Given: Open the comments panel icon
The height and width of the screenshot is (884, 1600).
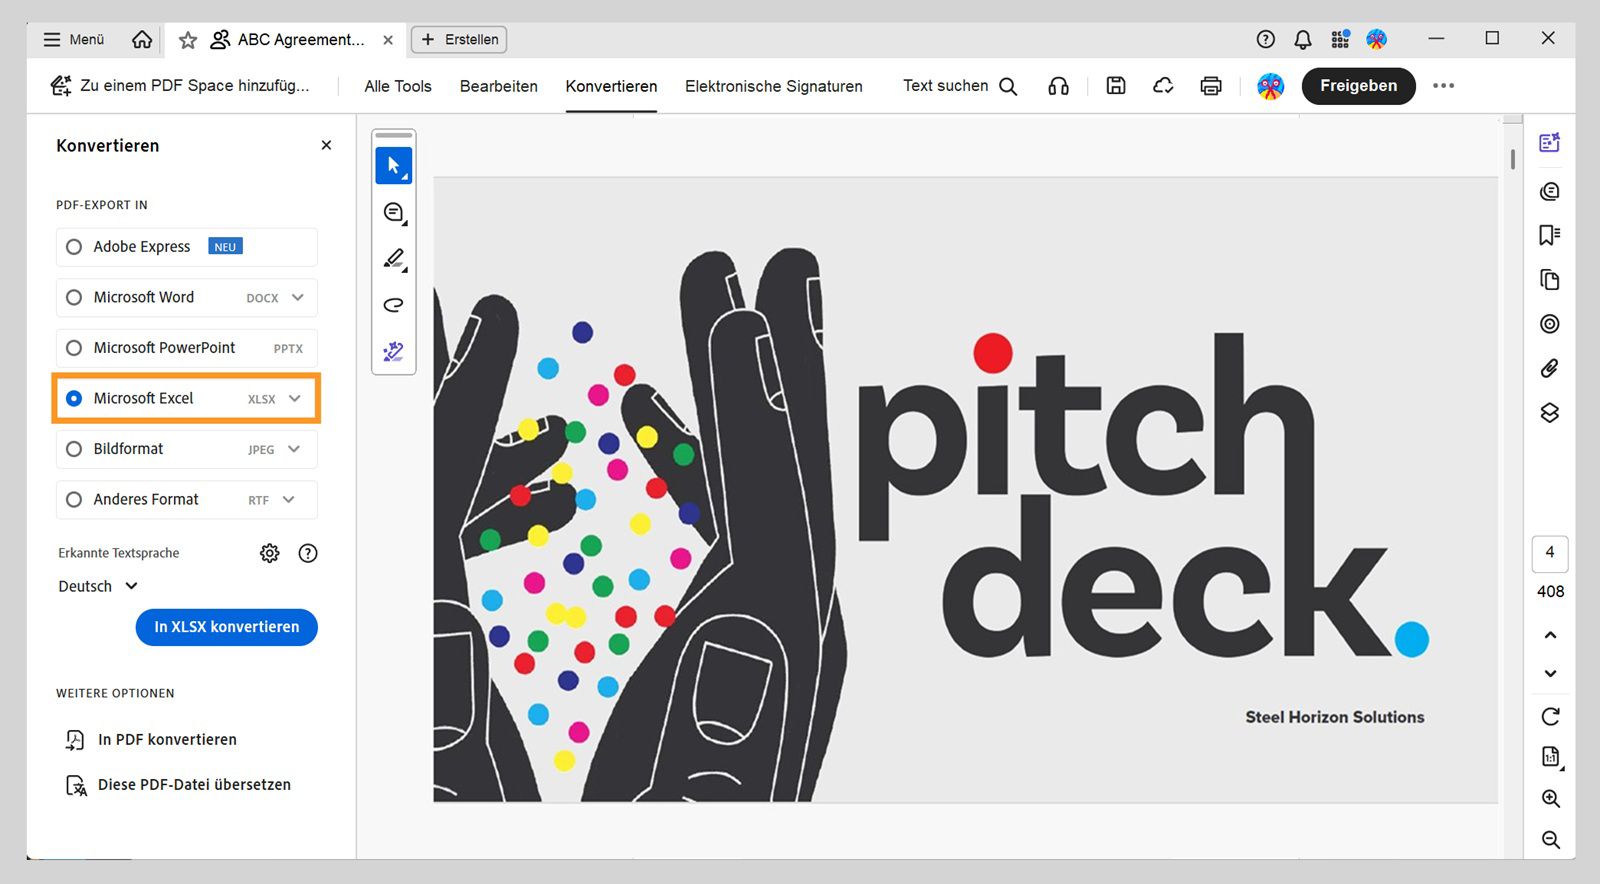Looking at the screenshot, I should pos(1550,191).
